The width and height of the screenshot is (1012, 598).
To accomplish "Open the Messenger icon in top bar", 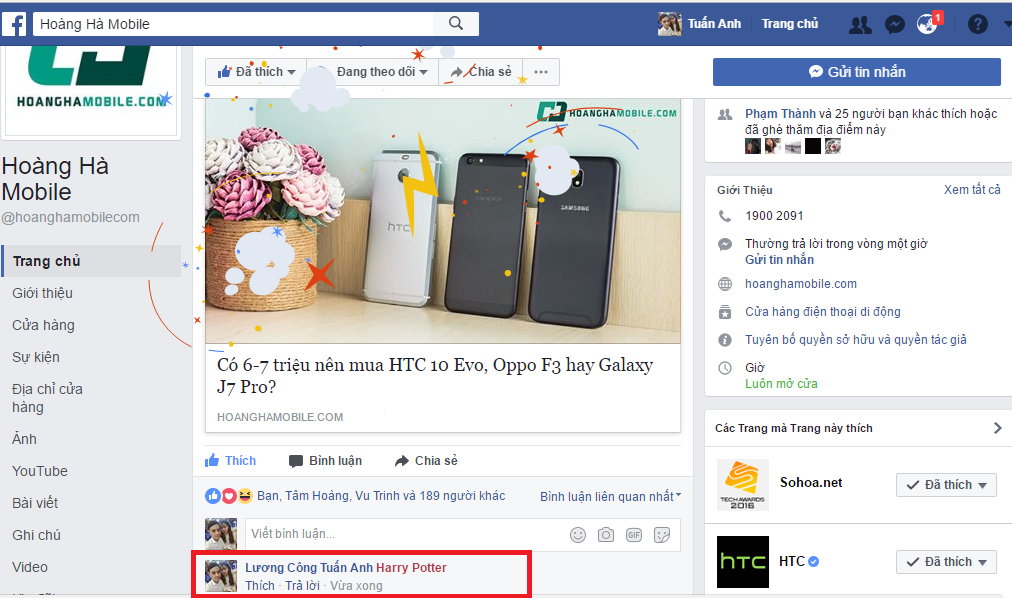I will pos(895,24).
